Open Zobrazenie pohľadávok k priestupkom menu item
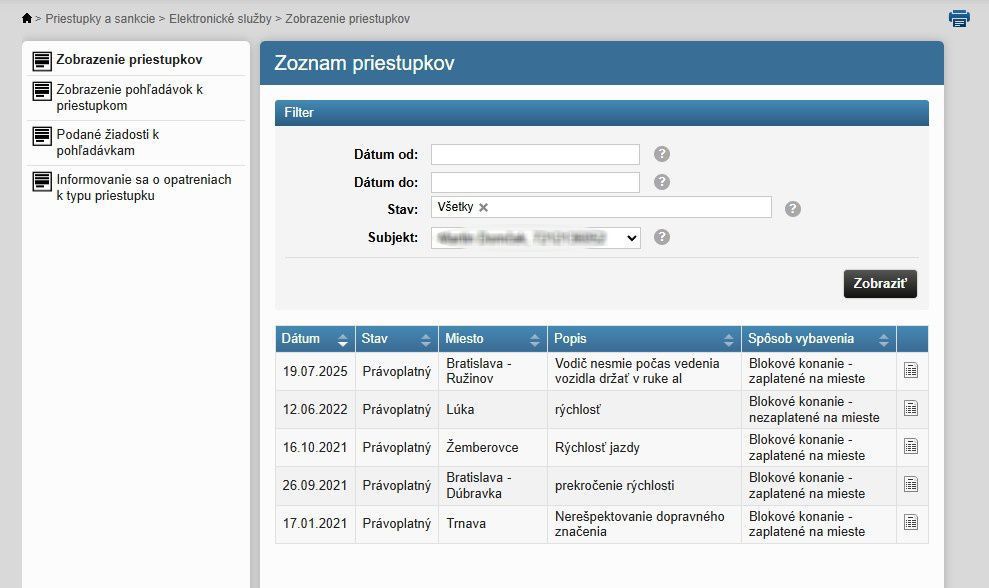The width and height of the screenshot is (989, 588). 129,97
